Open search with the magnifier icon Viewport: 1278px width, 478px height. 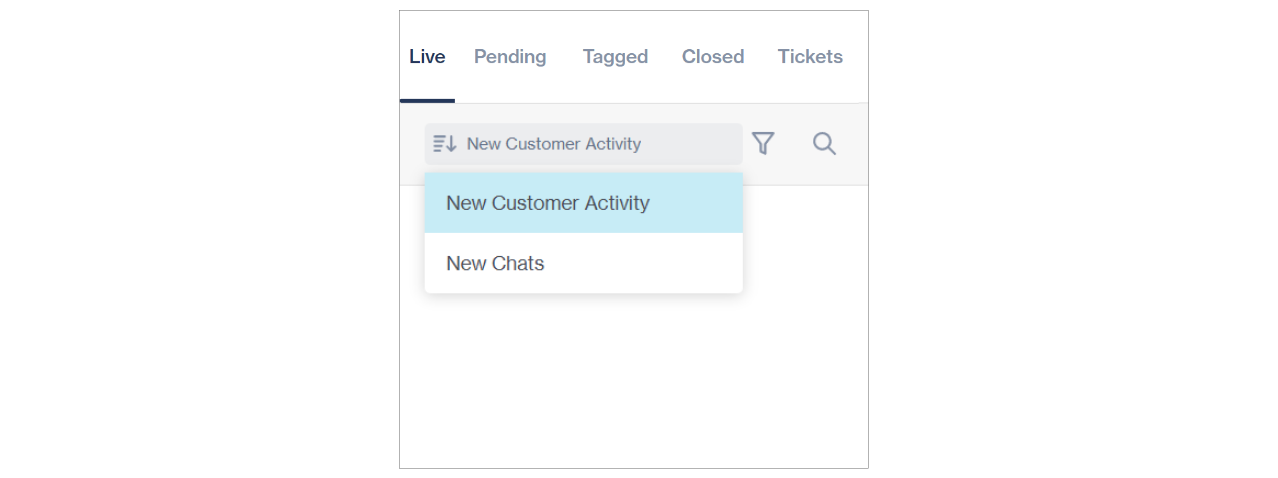pos(824,144)
